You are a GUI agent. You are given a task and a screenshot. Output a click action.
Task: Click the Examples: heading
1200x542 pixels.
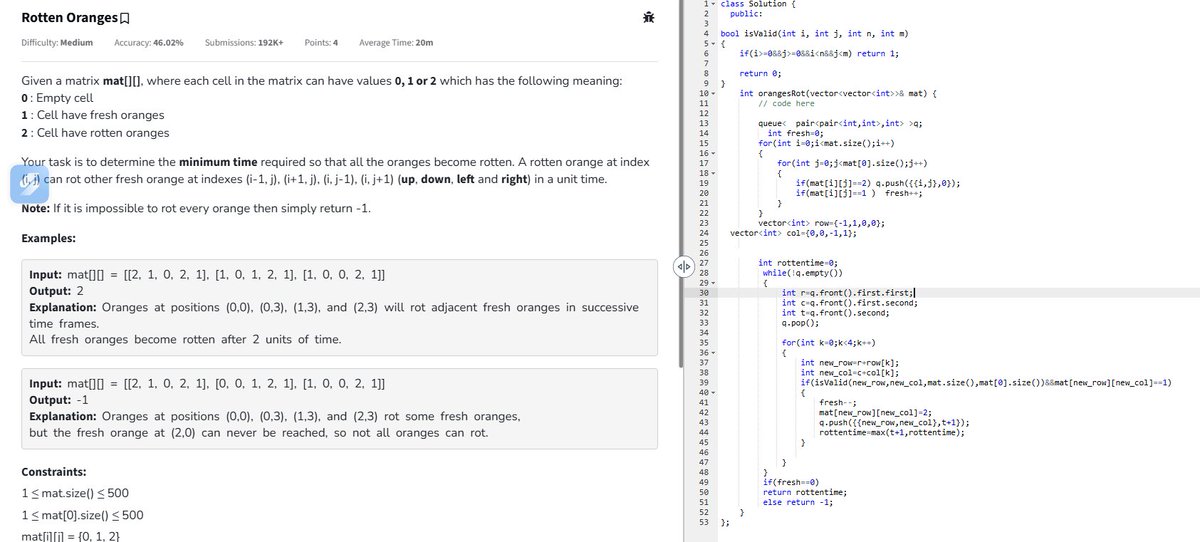pyautogui.click(x=49, y=238)
